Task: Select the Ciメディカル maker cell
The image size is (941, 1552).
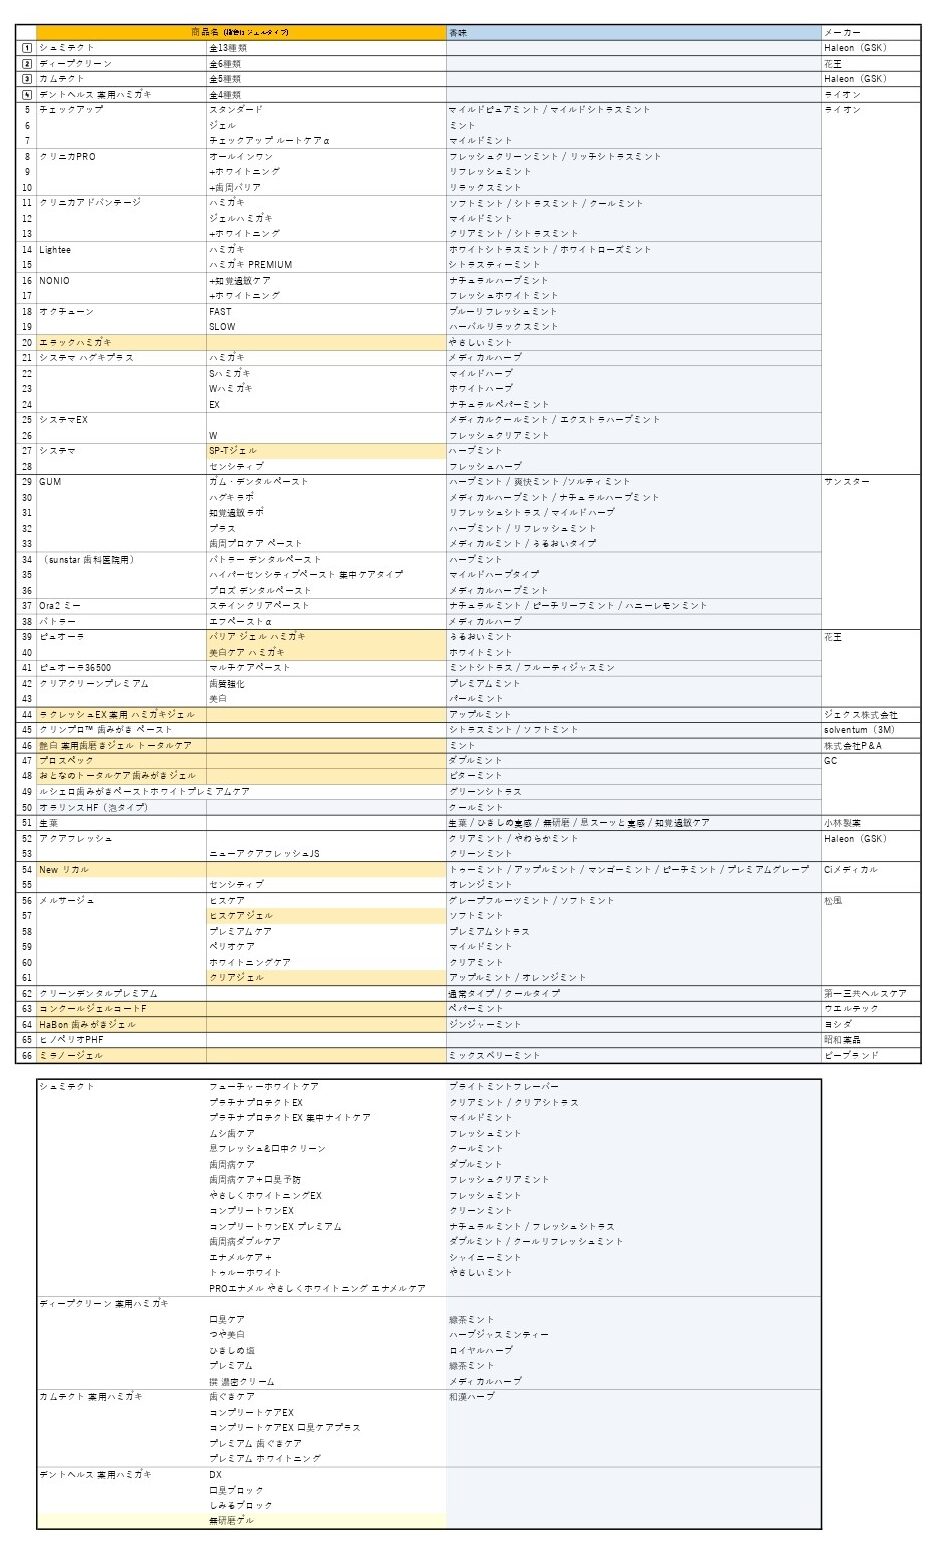Action: (871, 870)
